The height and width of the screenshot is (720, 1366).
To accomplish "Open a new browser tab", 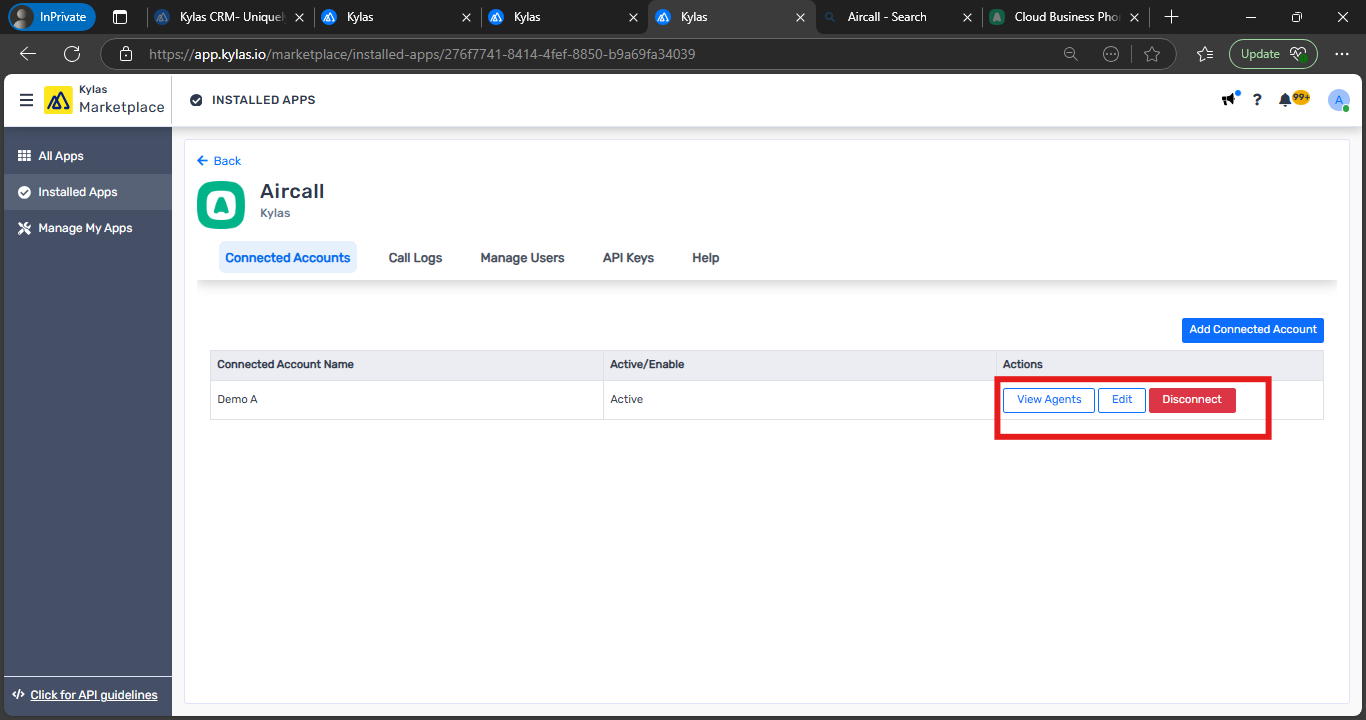I will pyautogui.click(x=1172, y=17).
